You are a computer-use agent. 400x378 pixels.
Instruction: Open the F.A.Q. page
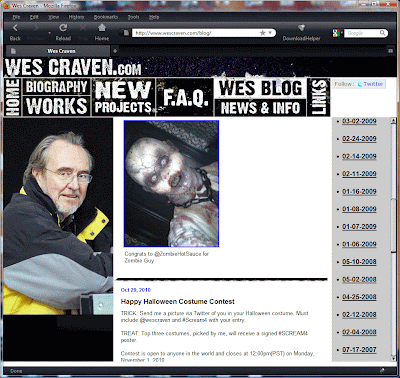coord(185,97)
